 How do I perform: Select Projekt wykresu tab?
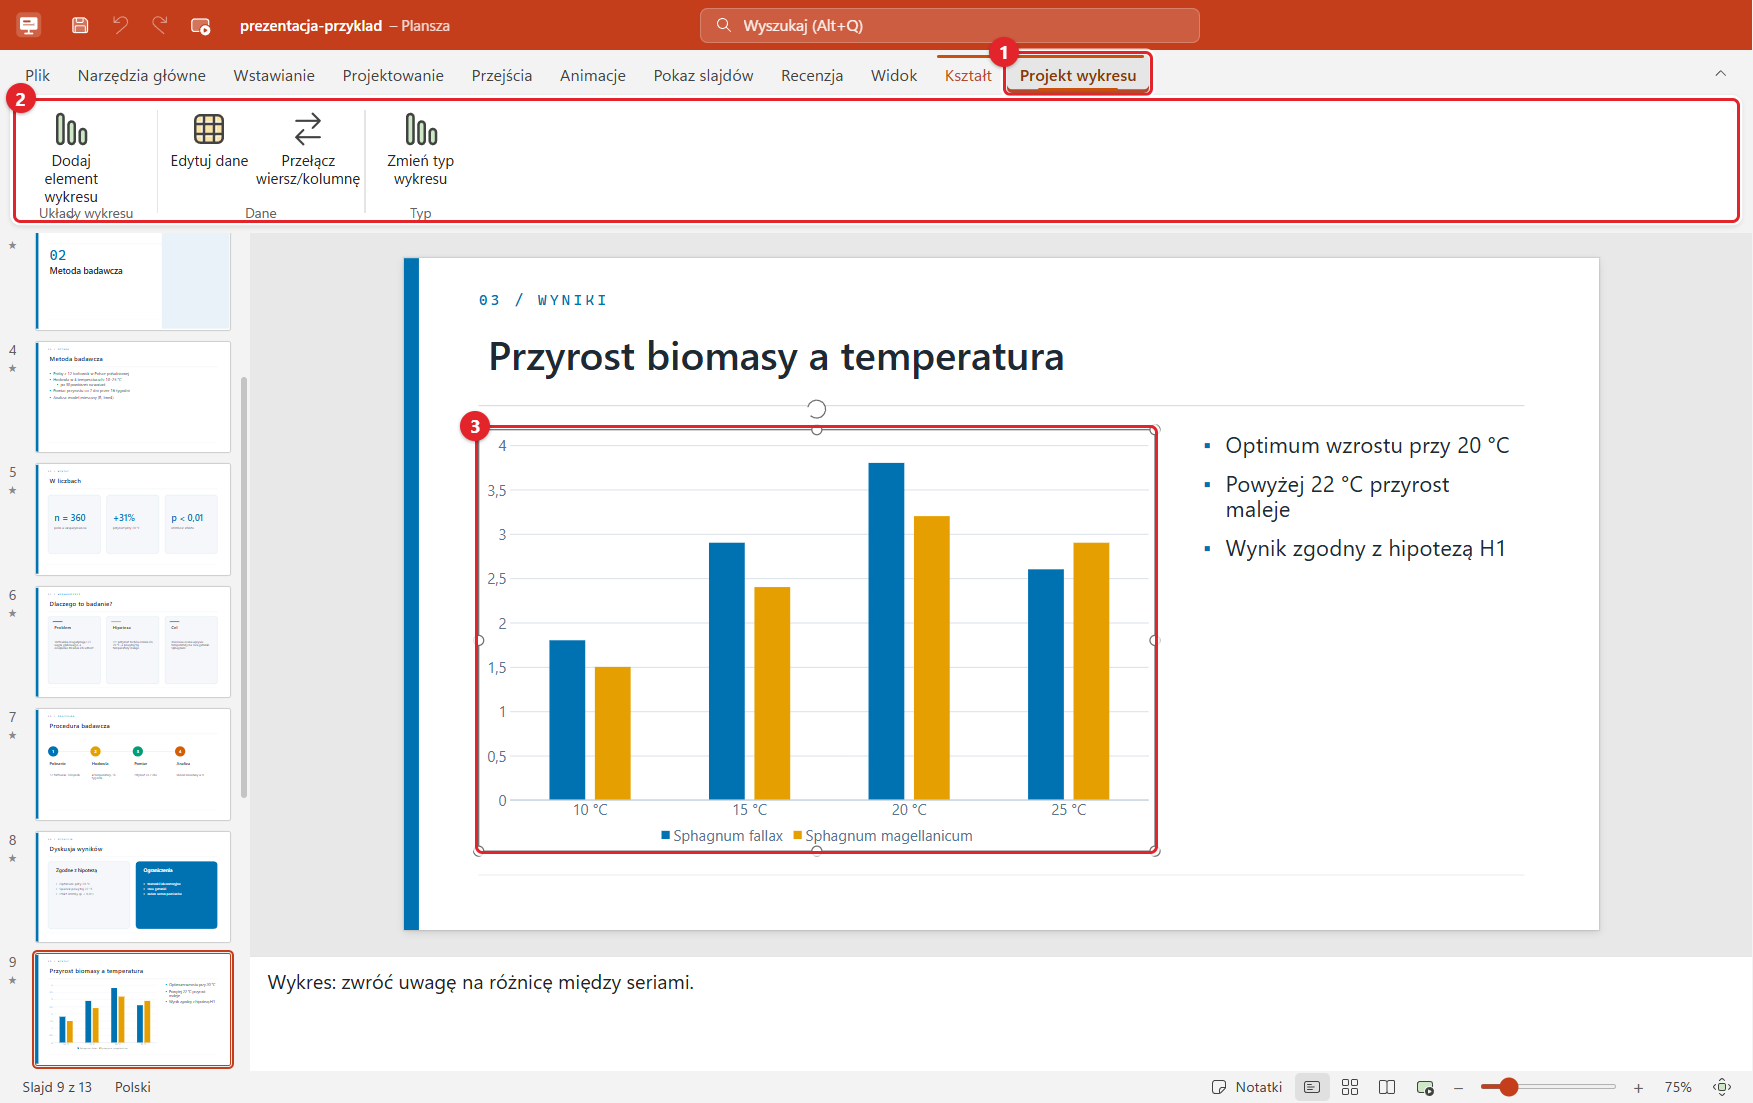point(1078,75)
